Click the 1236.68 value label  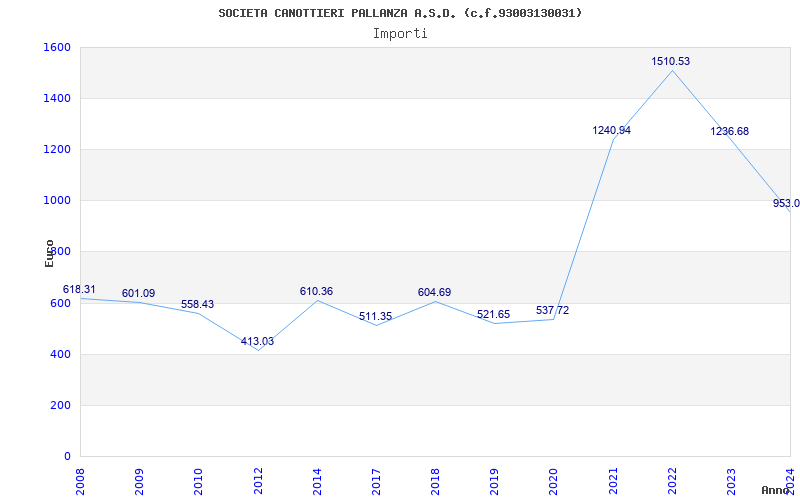tap(729, 131)
